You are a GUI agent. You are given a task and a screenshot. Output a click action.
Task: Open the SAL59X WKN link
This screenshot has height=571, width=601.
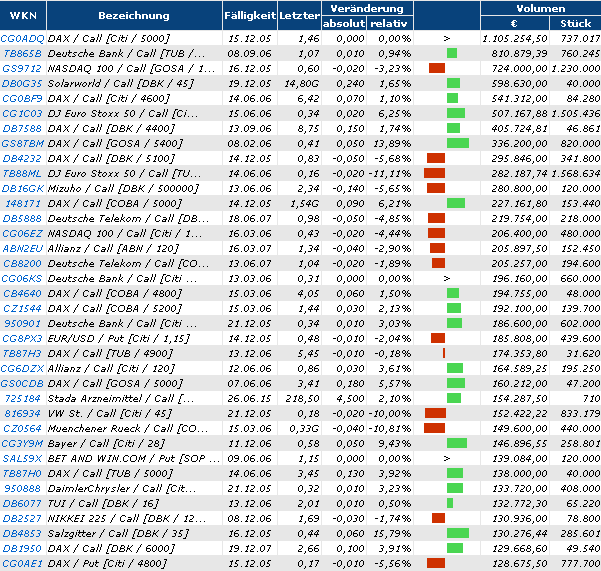tap(22, 459)
